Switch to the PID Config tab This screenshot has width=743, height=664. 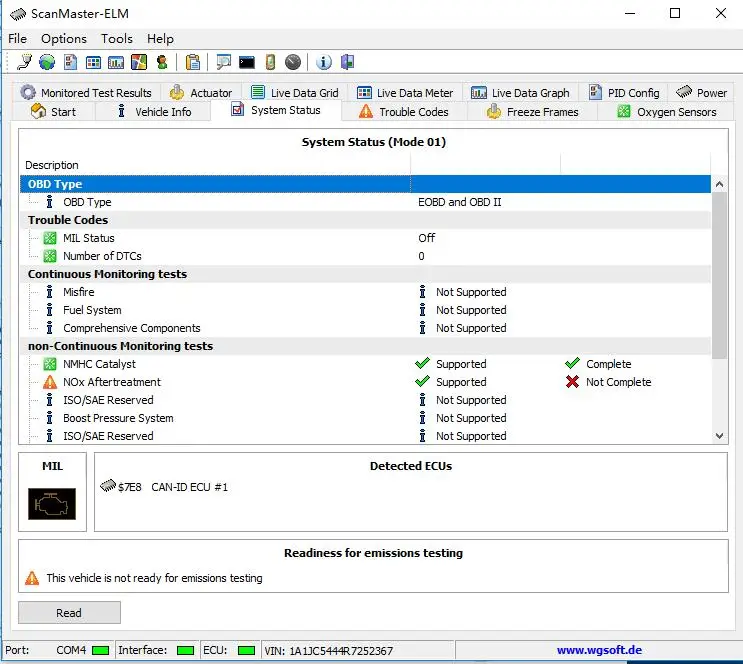624,92
